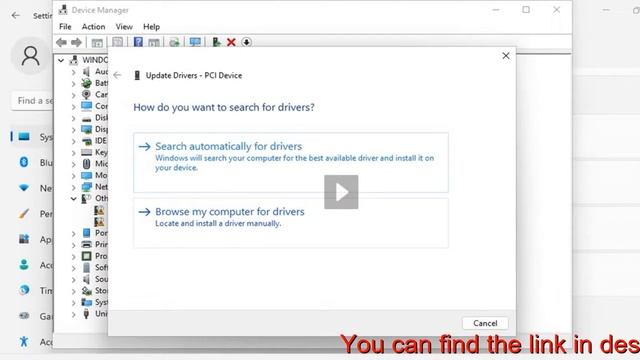Click the show/hide console tree toolbar icon
640x360 pixels.
coord(97,42)
